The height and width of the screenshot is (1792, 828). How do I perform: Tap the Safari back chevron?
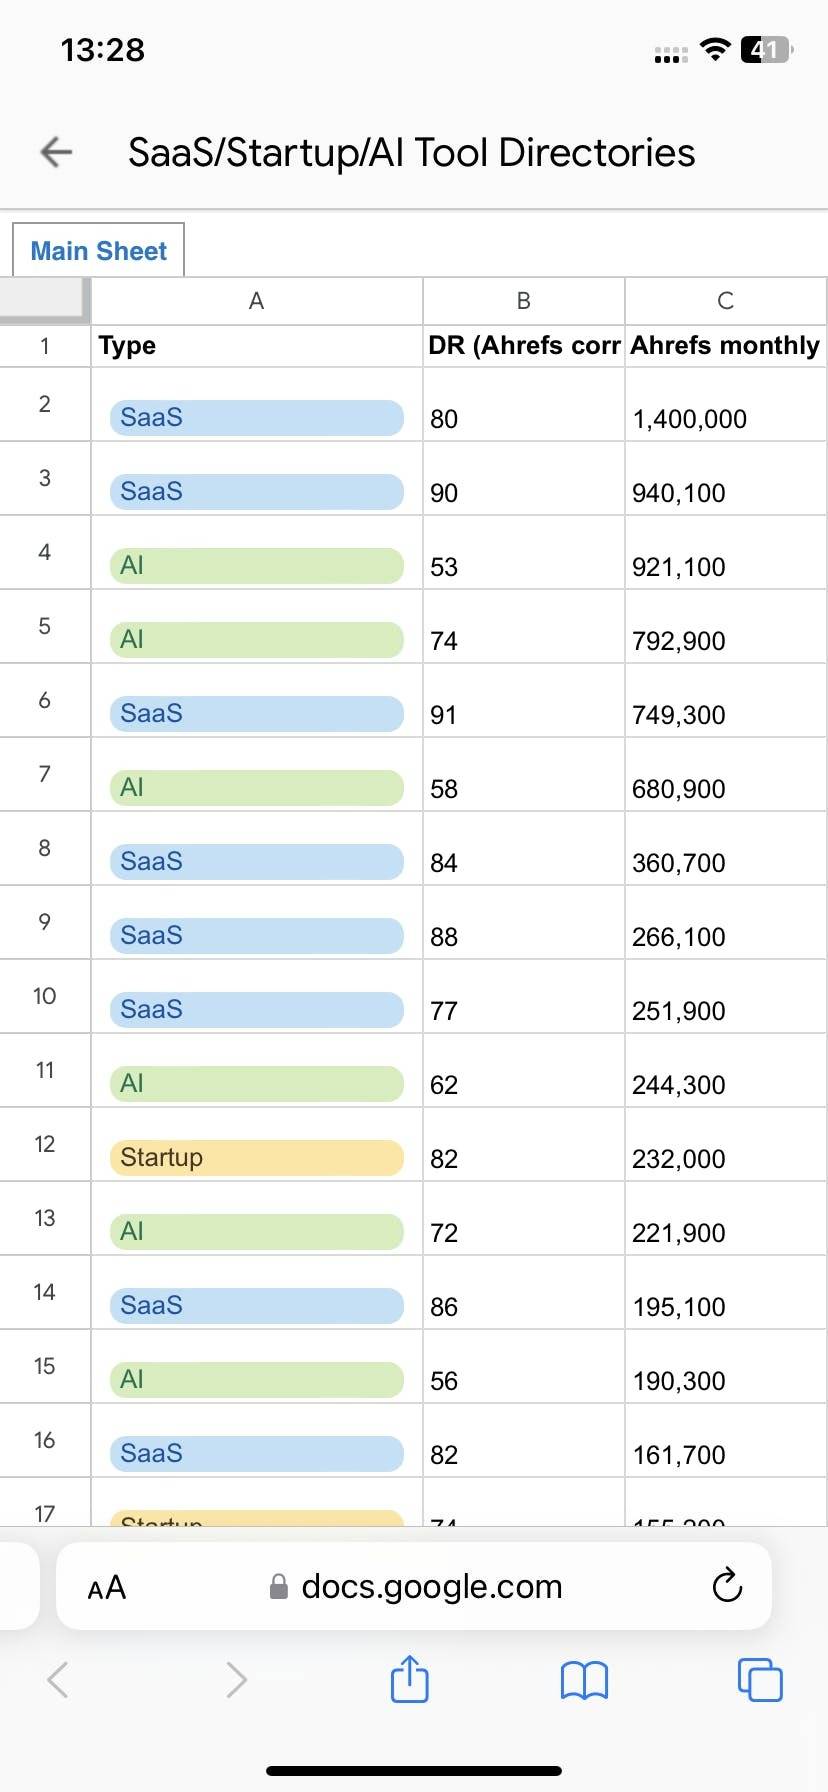58,1680
